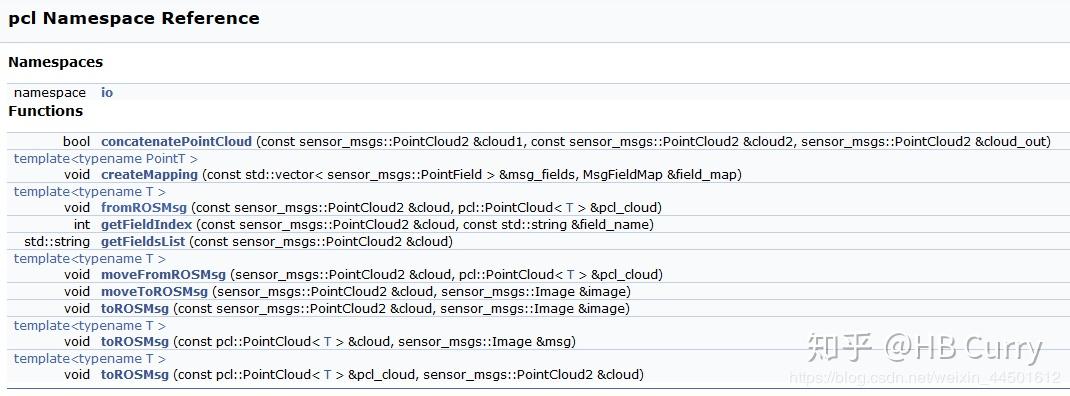The height and width of the screenshot is (396, 1070).
Task: Click template<typename T> above fromROSMsg
Action: pyautogui.click(x=89, y=191)
